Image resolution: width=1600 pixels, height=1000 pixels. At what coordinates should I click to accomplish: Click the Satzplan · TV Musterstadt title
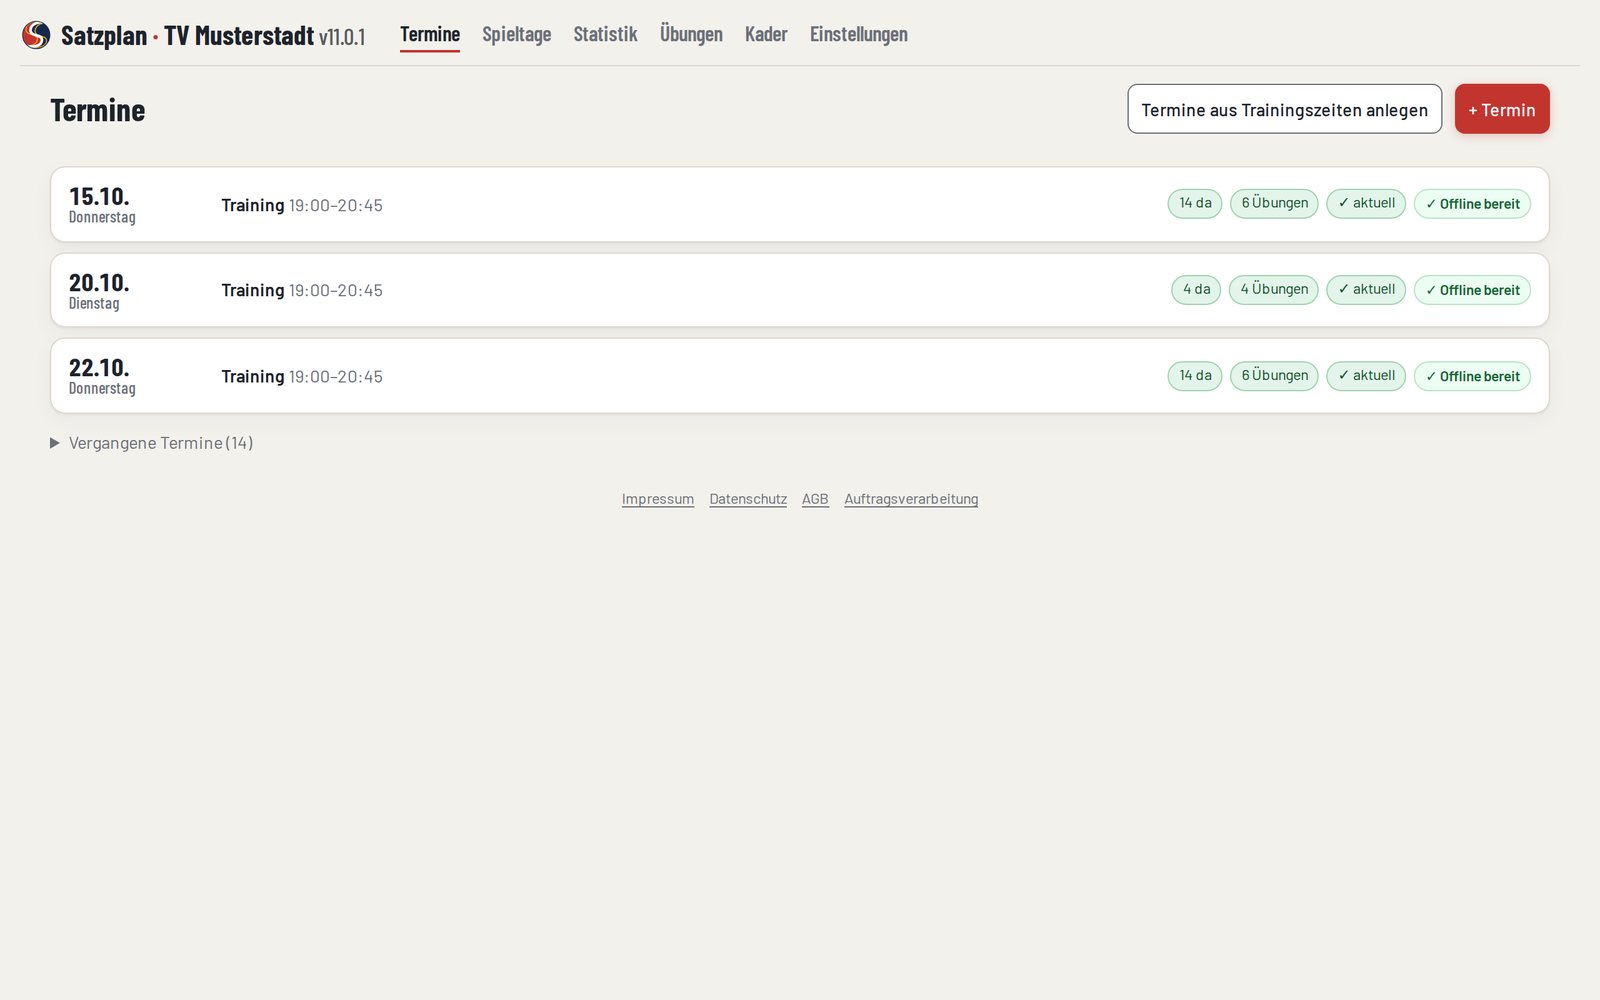[187, 36]
